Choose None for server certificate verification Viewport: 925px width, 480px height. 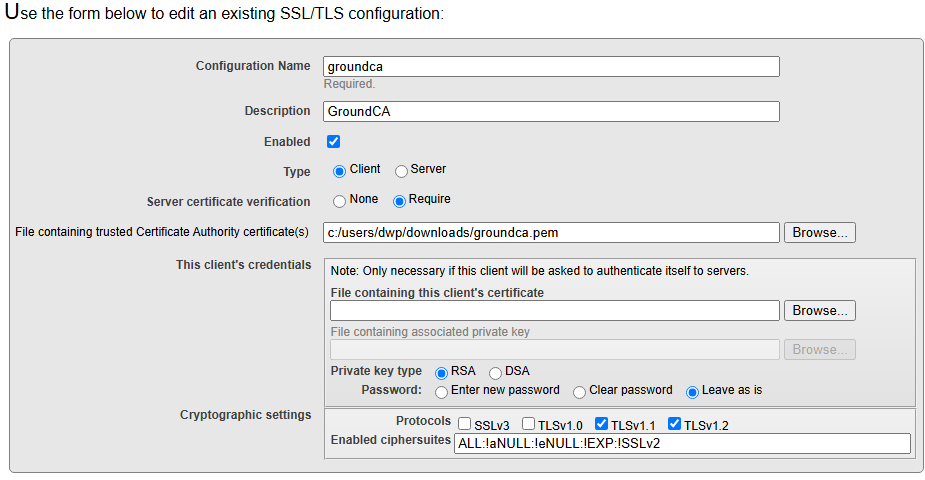tap(339, 202)
